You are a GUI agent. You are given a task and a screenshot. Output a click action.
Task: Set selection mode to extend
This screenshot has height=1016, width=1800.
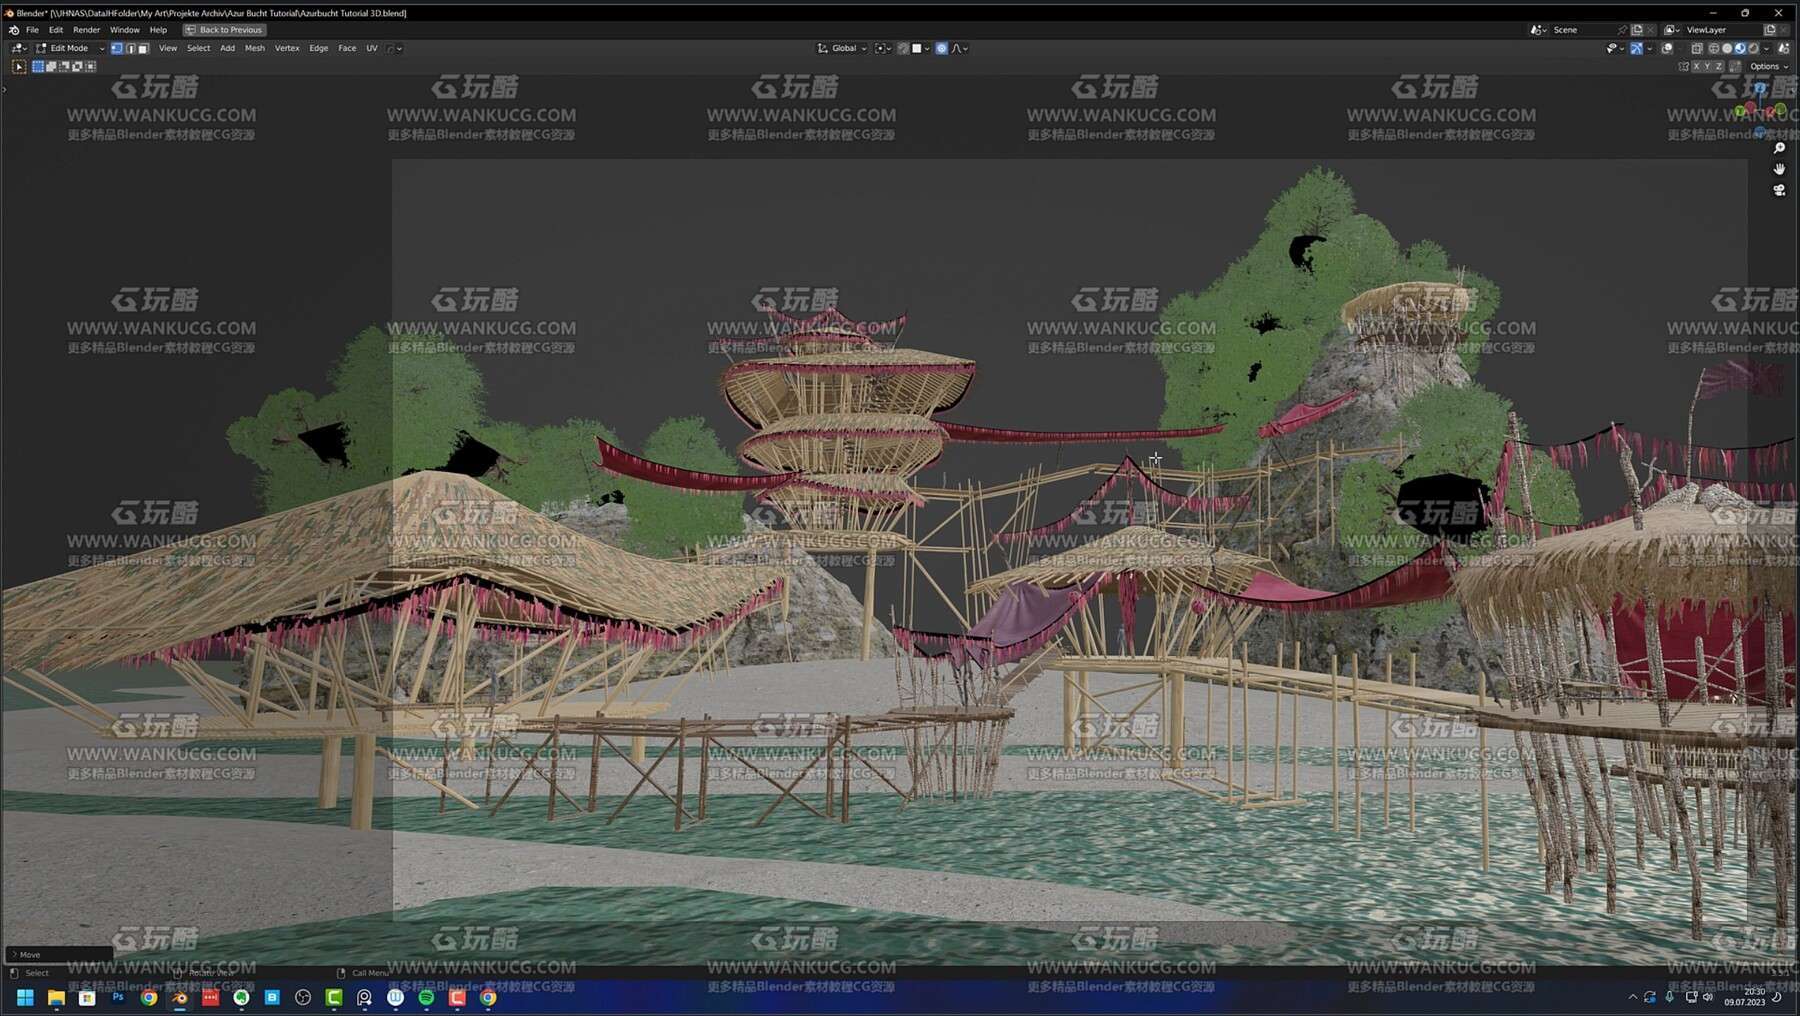(51, 66)
